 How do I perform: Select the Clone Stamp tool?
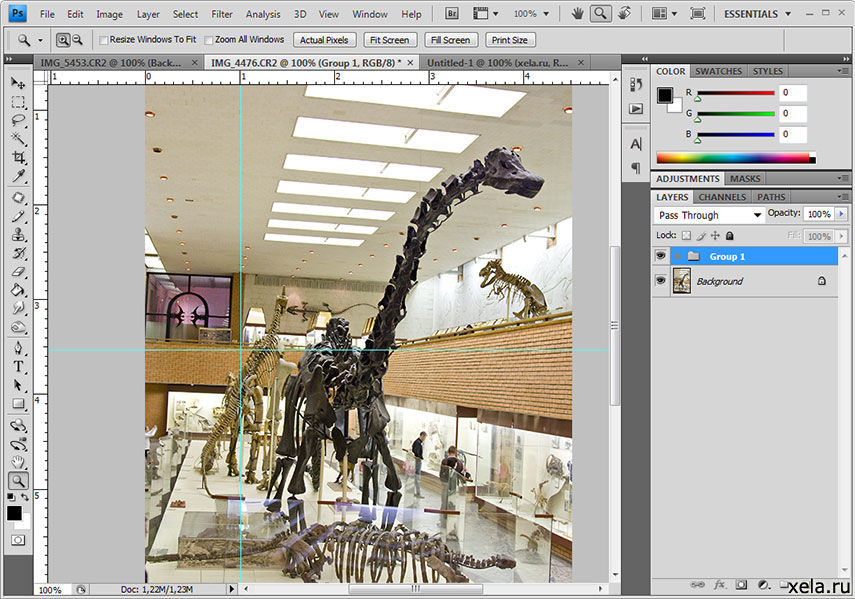click(18, 234)
